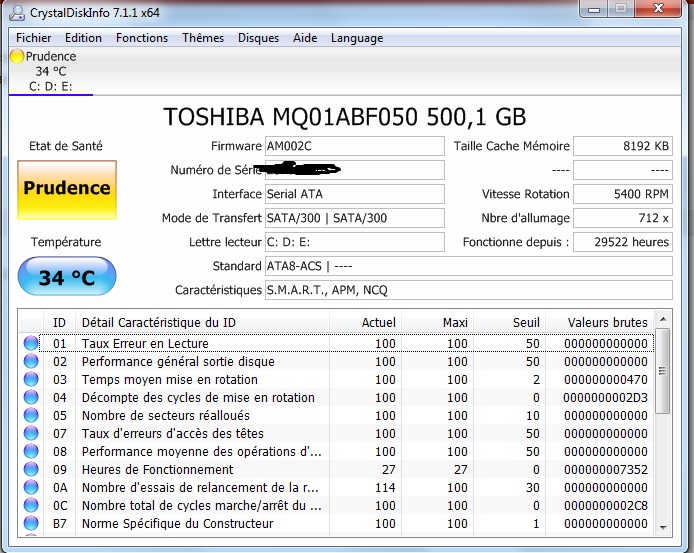Click the Interface field Serial ATA
The height and width of the screenshot is (553, 694).
[355, 194]
